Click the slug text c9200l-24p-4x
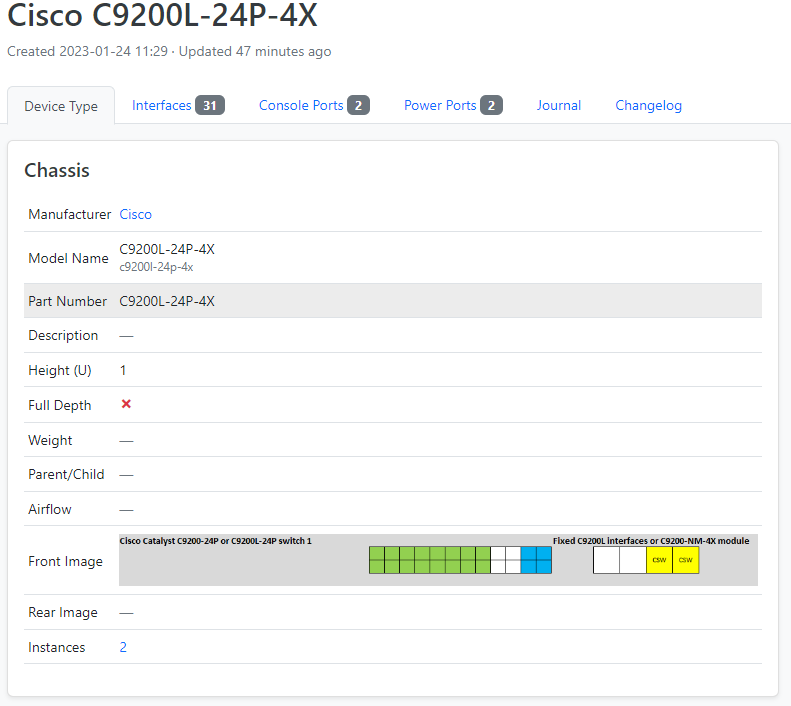 (156, 267)
